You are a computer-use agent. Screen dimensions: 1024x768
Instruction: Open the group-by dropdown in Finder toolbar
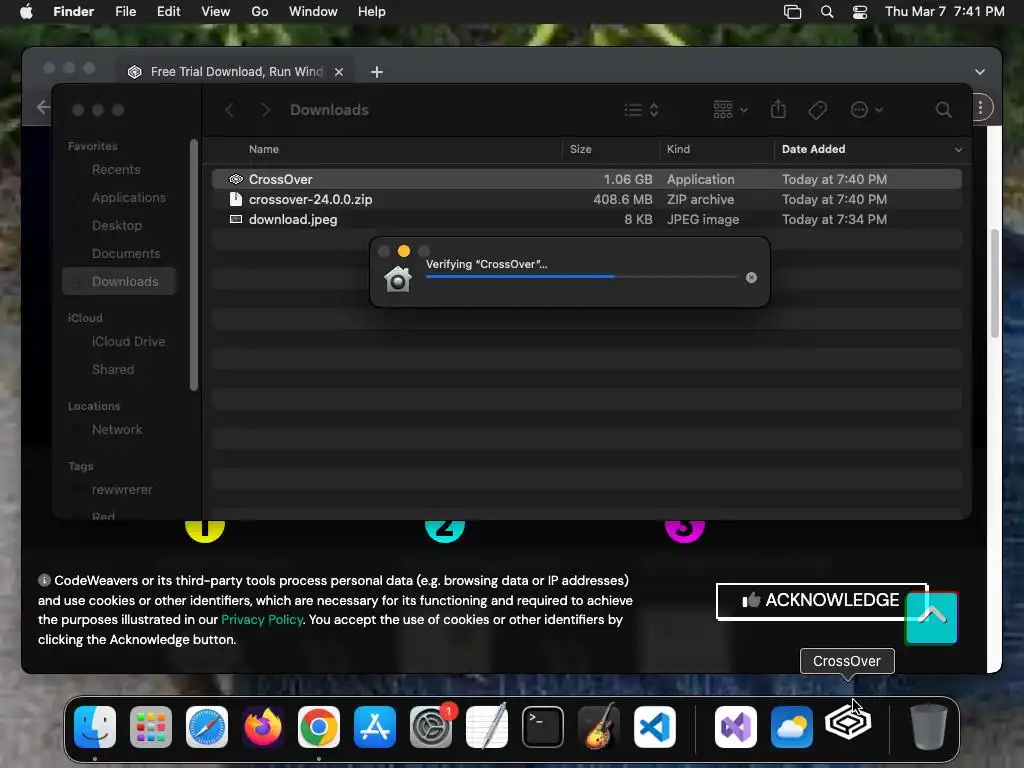[x=731, y=110]
